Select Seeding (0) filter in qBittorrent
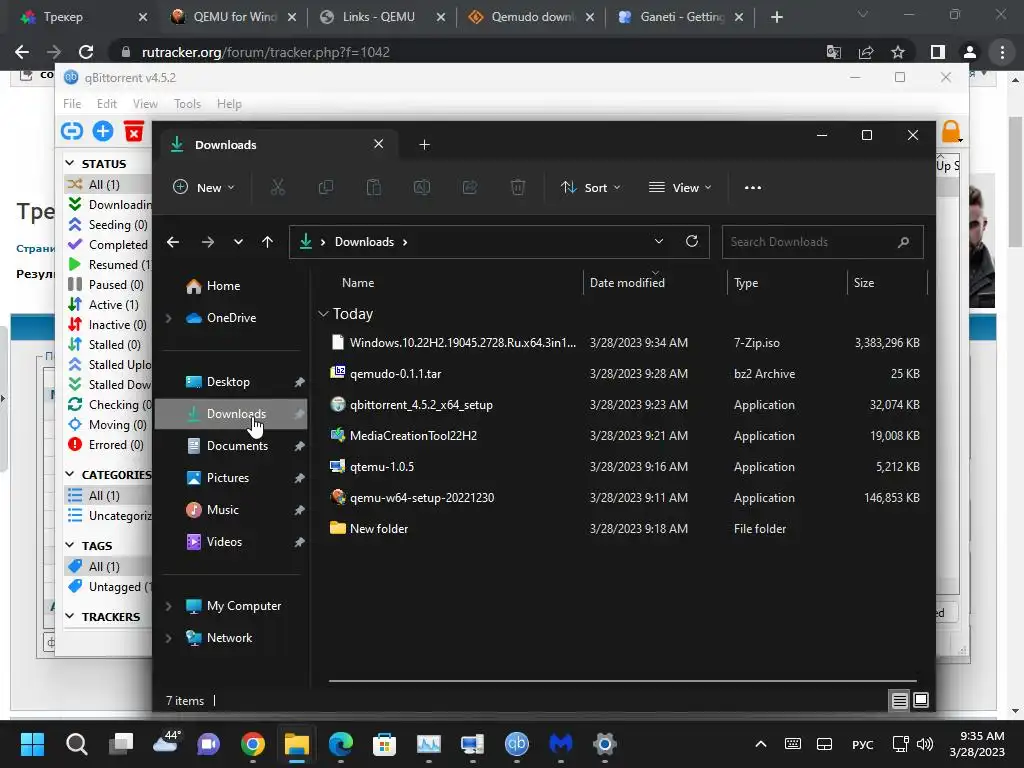Image resolution: width=1024 pixels, height=768 pixels. pos(108,225)
